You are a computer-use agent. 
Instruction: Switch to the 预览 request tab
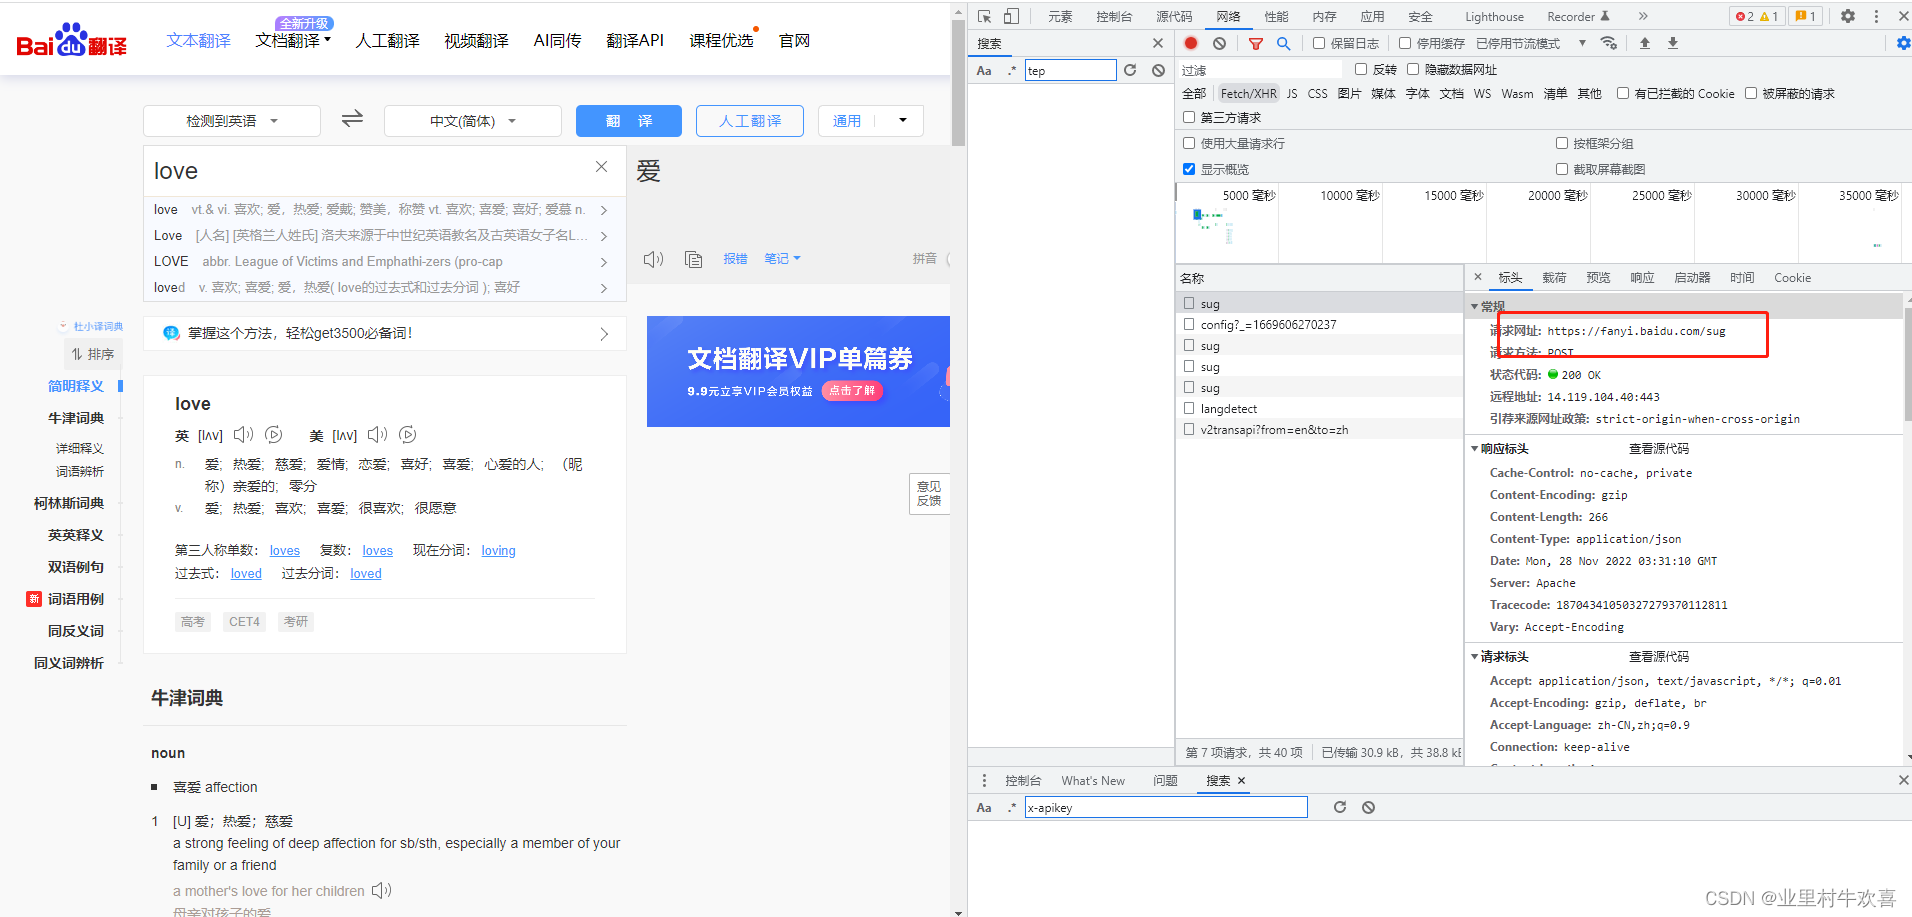(1598, 277)
